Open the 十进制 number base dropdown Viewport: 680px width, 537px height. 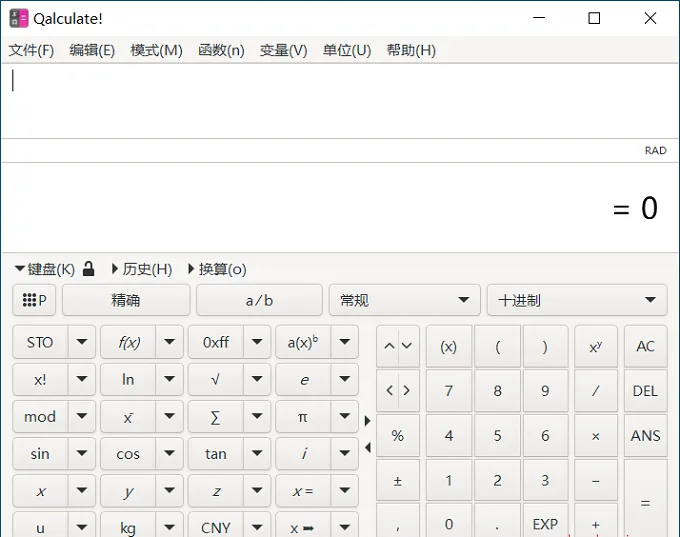pos(577,300)
